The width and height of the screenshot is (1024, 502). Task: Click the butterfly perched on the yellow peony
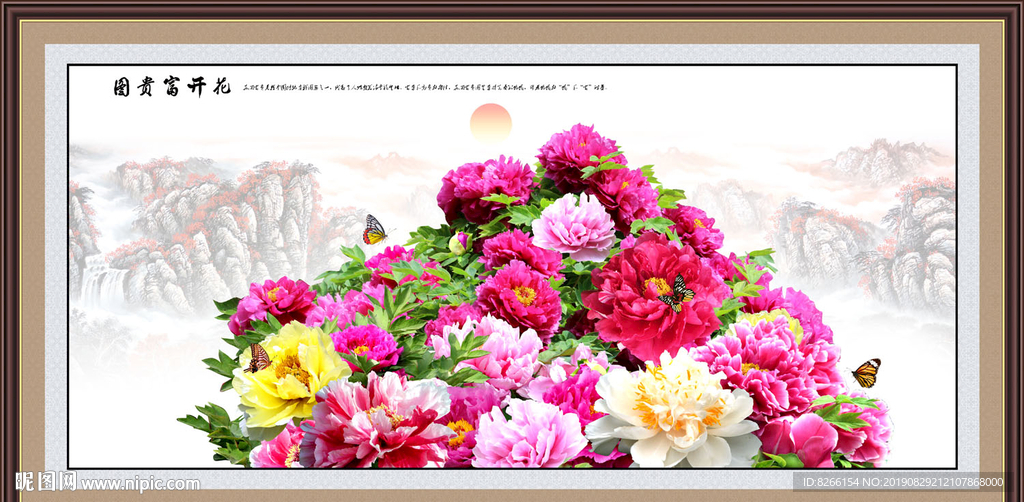coord(257,358)
